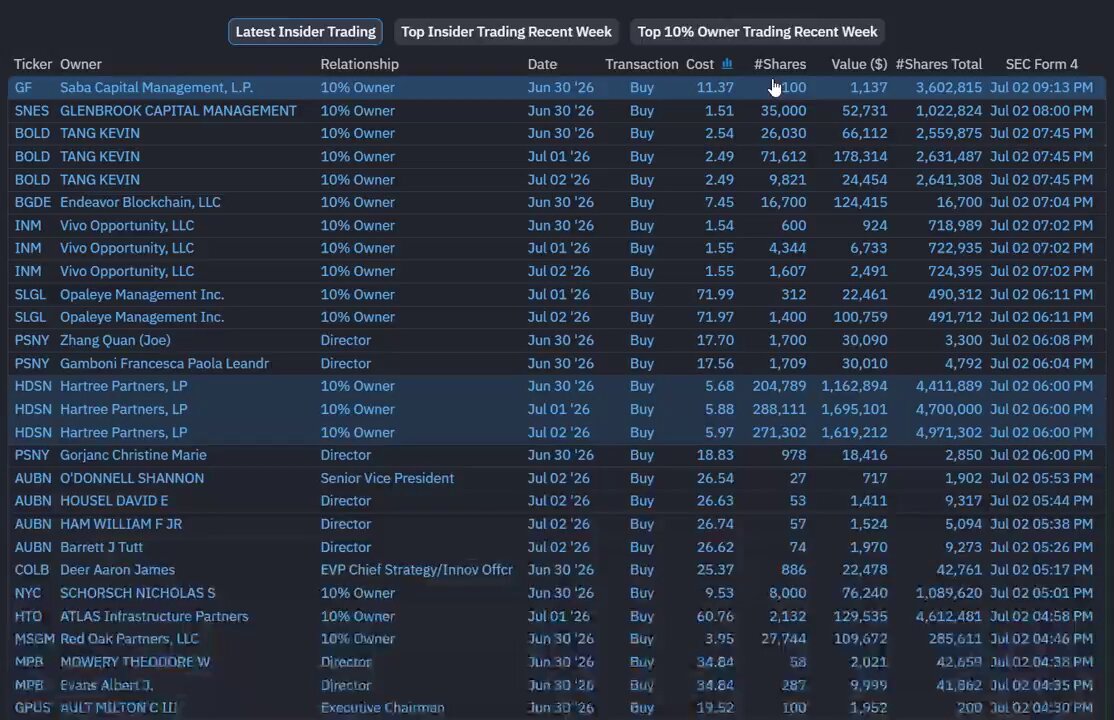1114x720 pixels.
Task: Click the Relationship column header
Action: [359, 64]
